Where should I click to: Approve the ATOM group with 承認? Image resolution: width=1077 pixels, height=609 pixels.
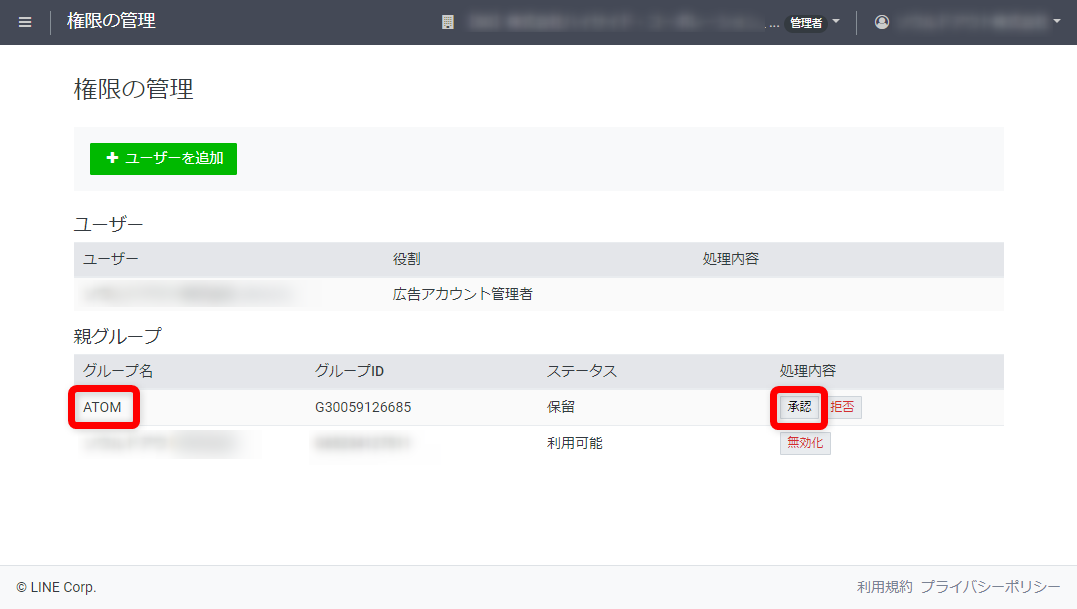tap(799, 407)
